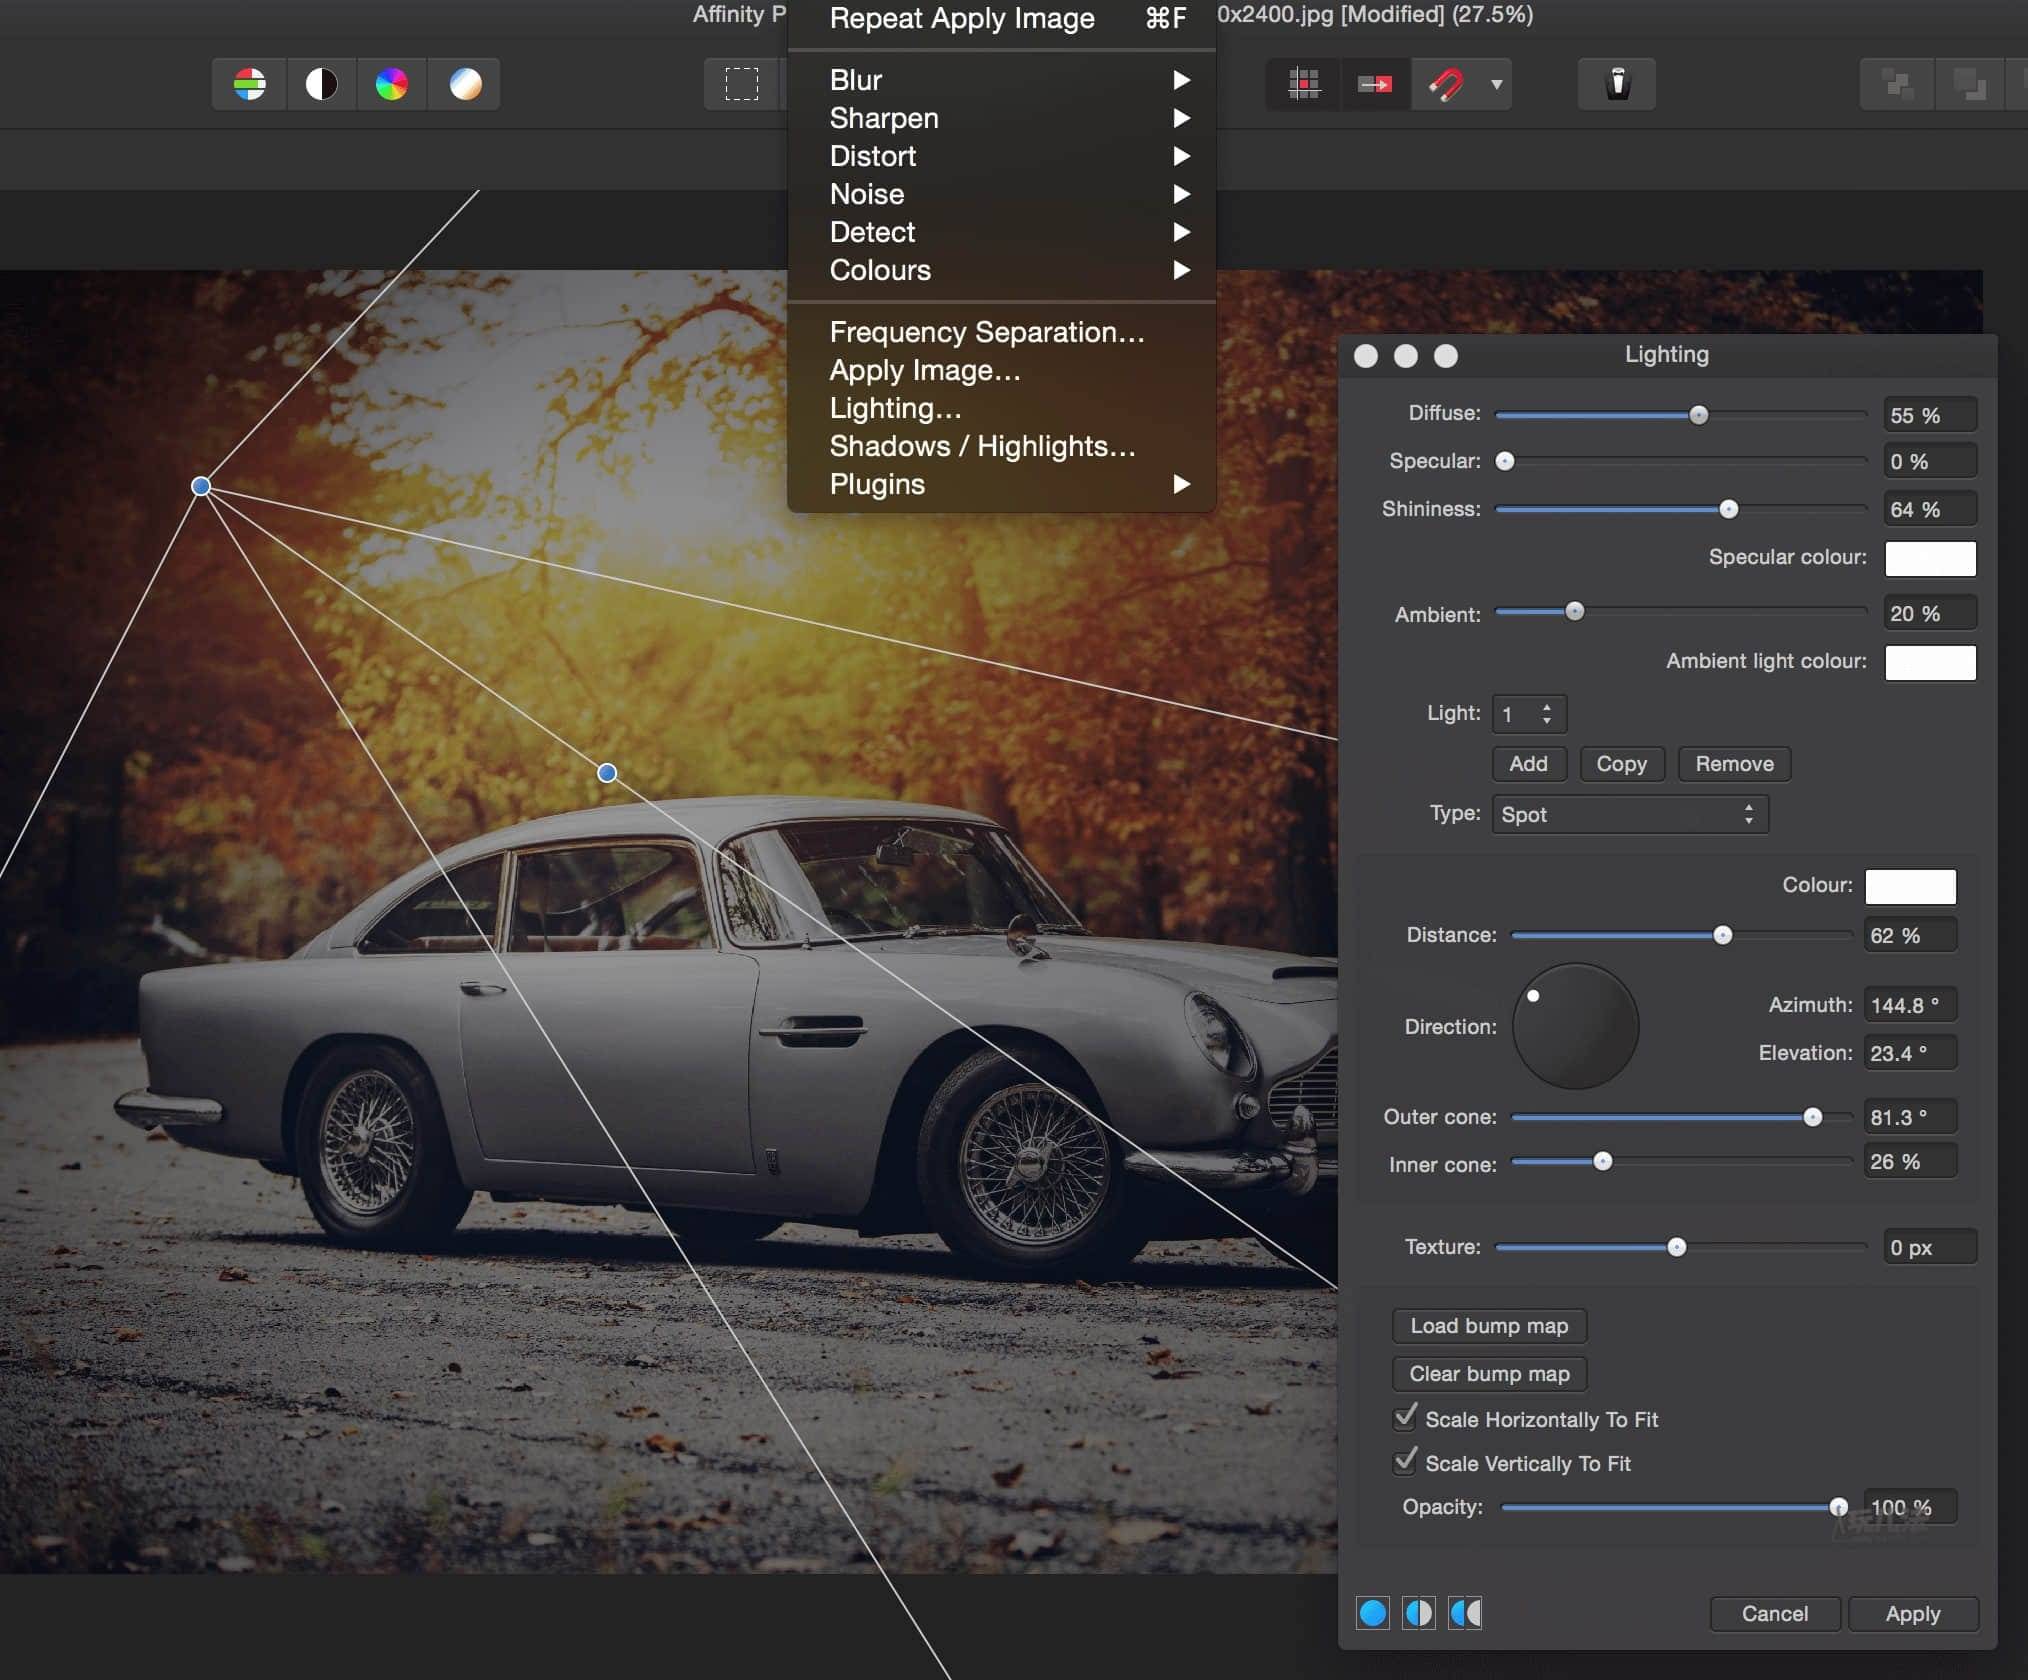Click the Direction dial control
2028x1680 pixels.
pos(1576,1026)
